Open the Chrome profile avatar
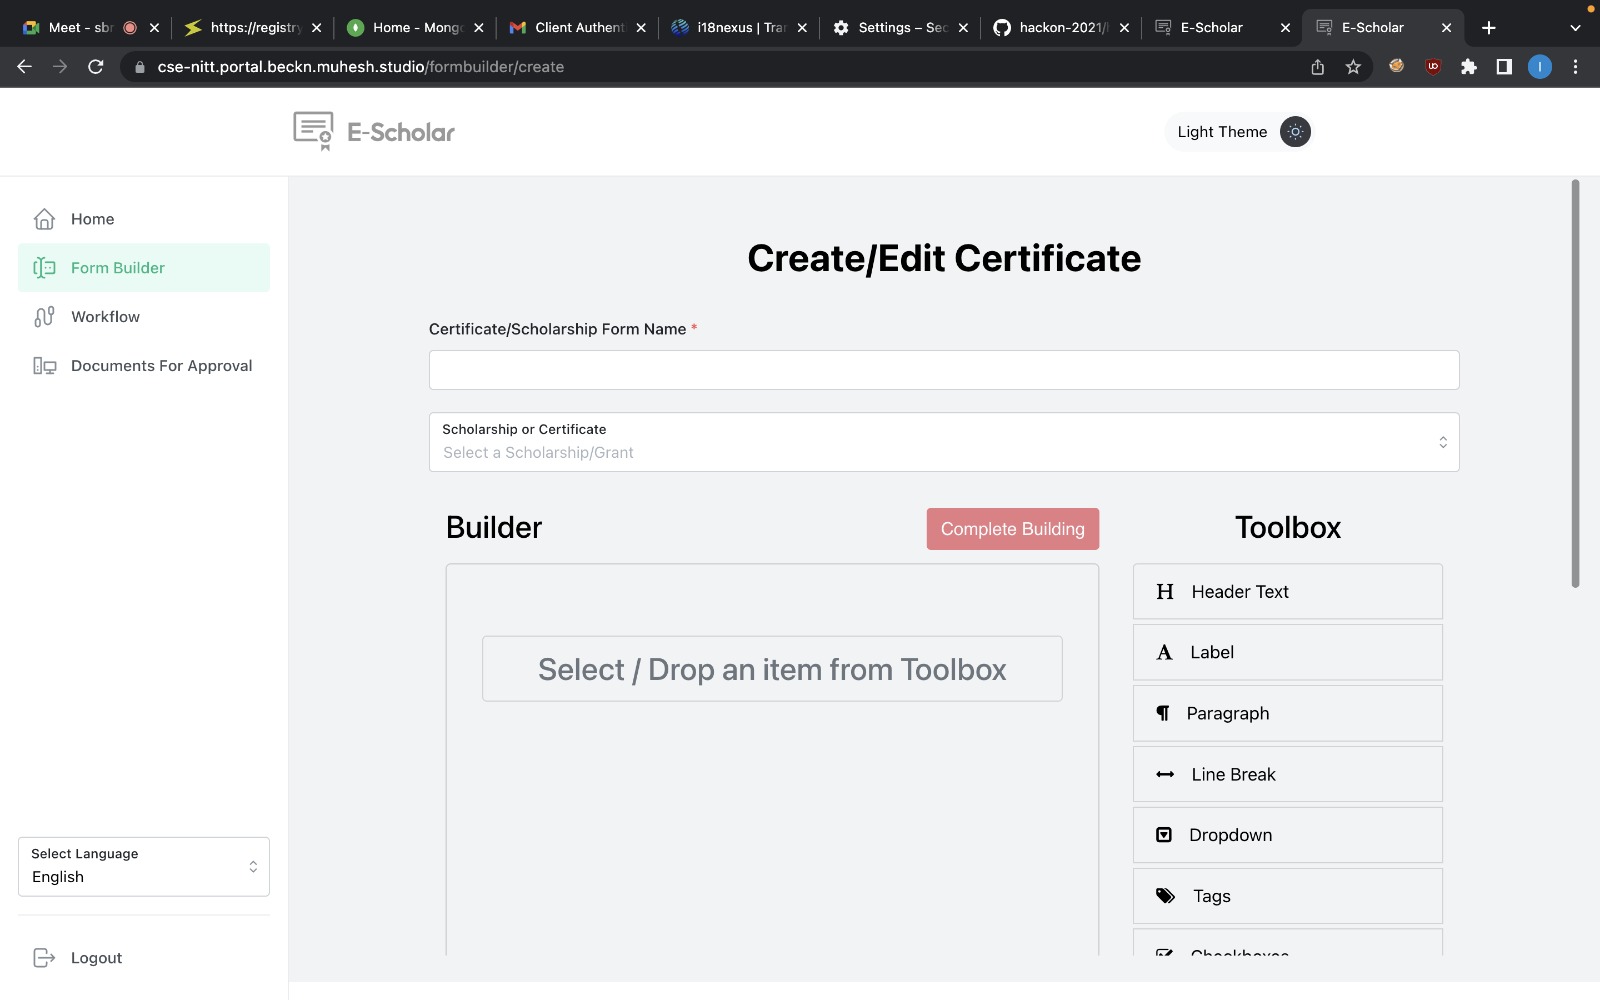1600x1000 pixels. point(1540,67)
